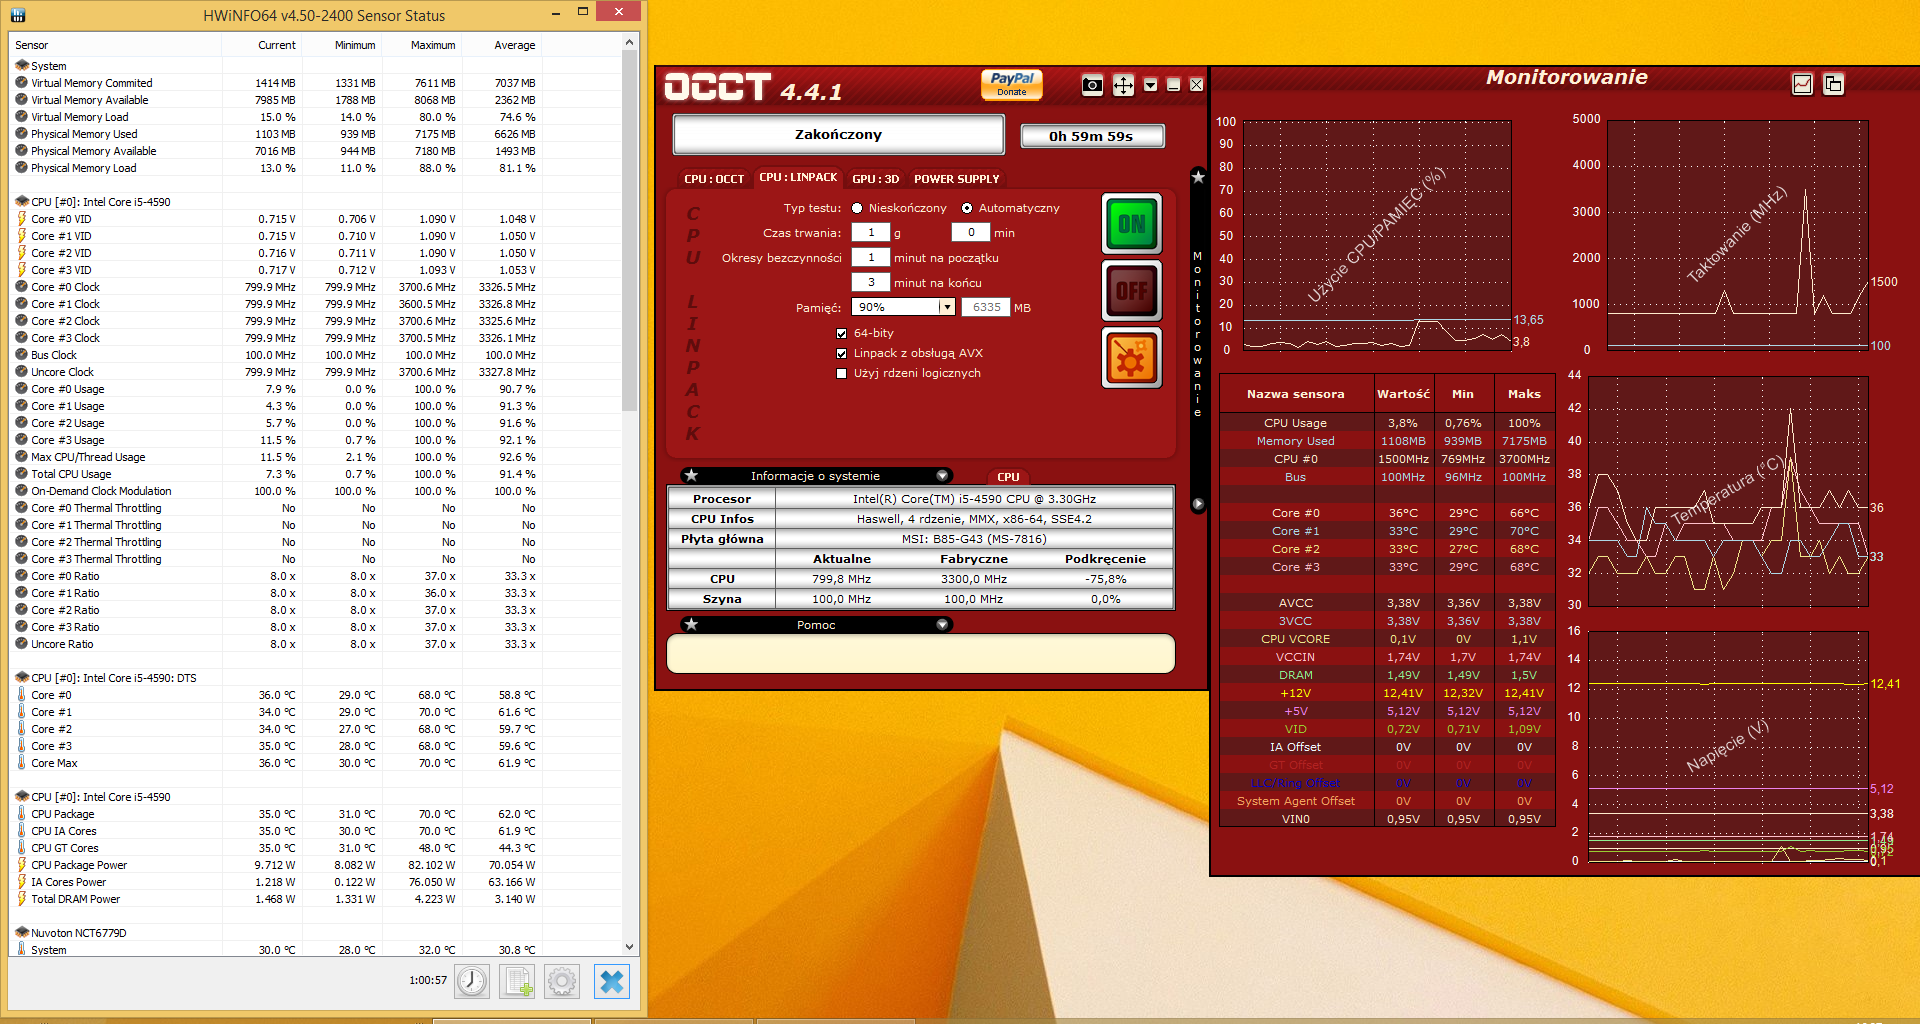This screenshot has height=1024, width=1920.
Task: Click the Nazwa sensora column header
Action: pos(1295,394)
